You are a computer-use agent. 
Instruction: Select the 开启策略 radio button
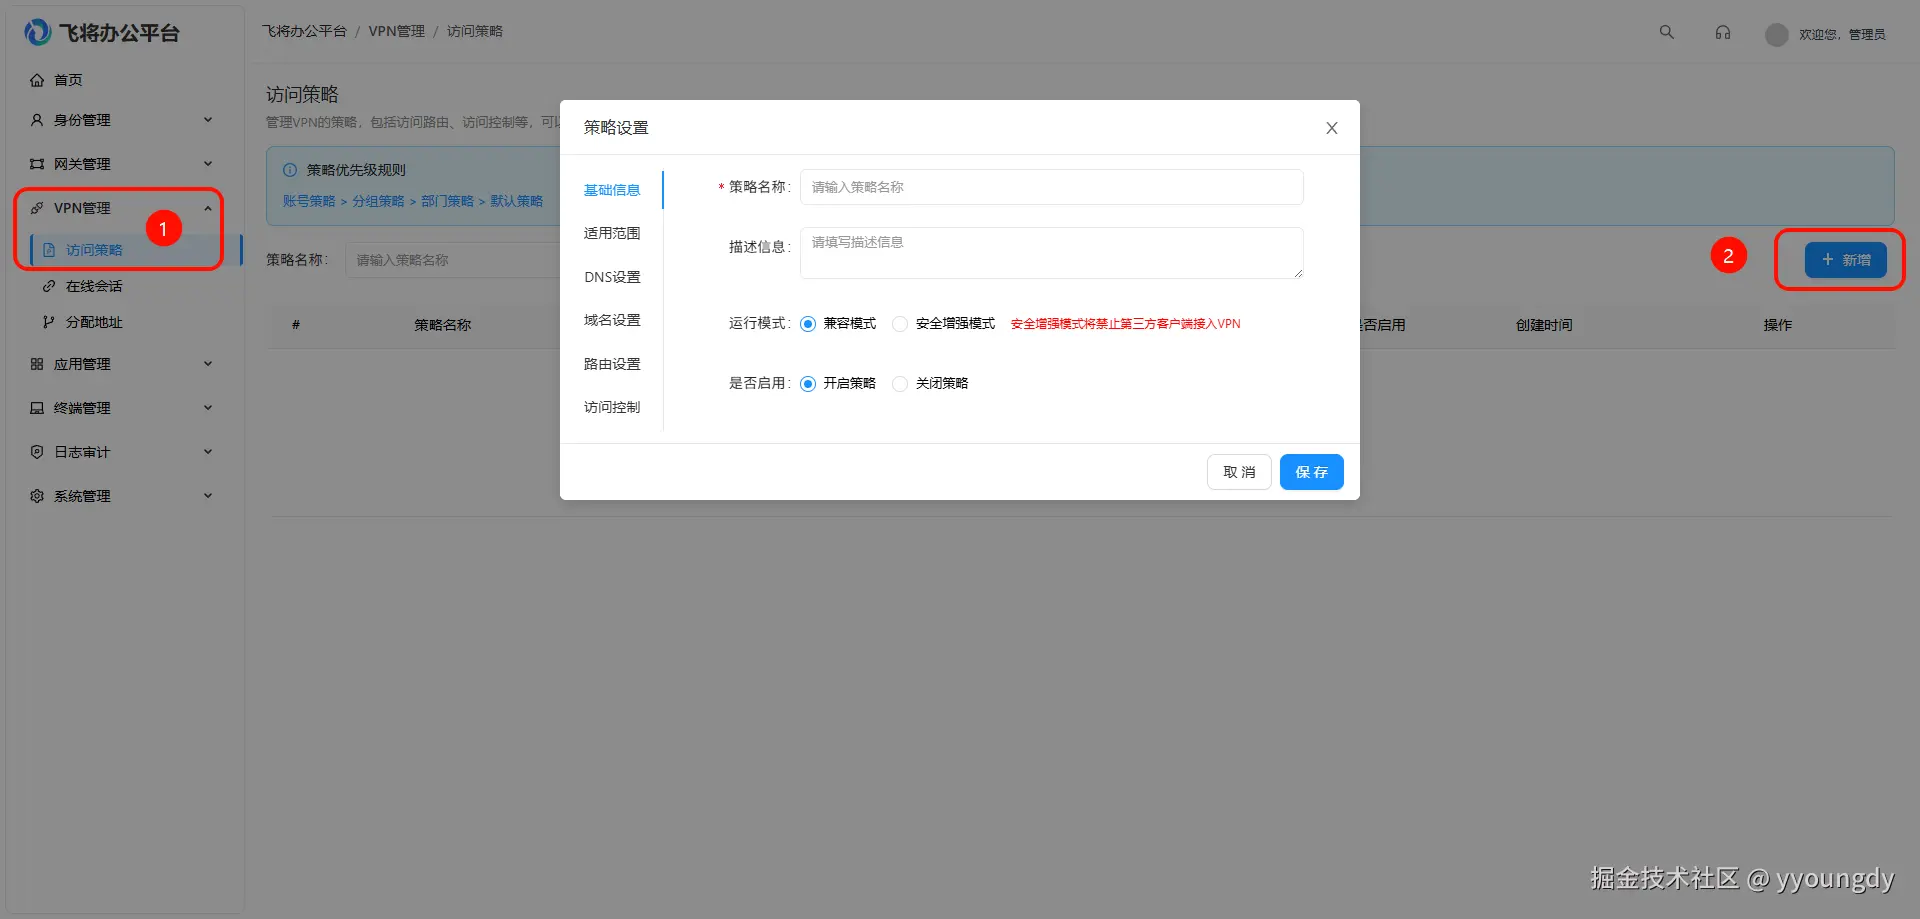808,384
